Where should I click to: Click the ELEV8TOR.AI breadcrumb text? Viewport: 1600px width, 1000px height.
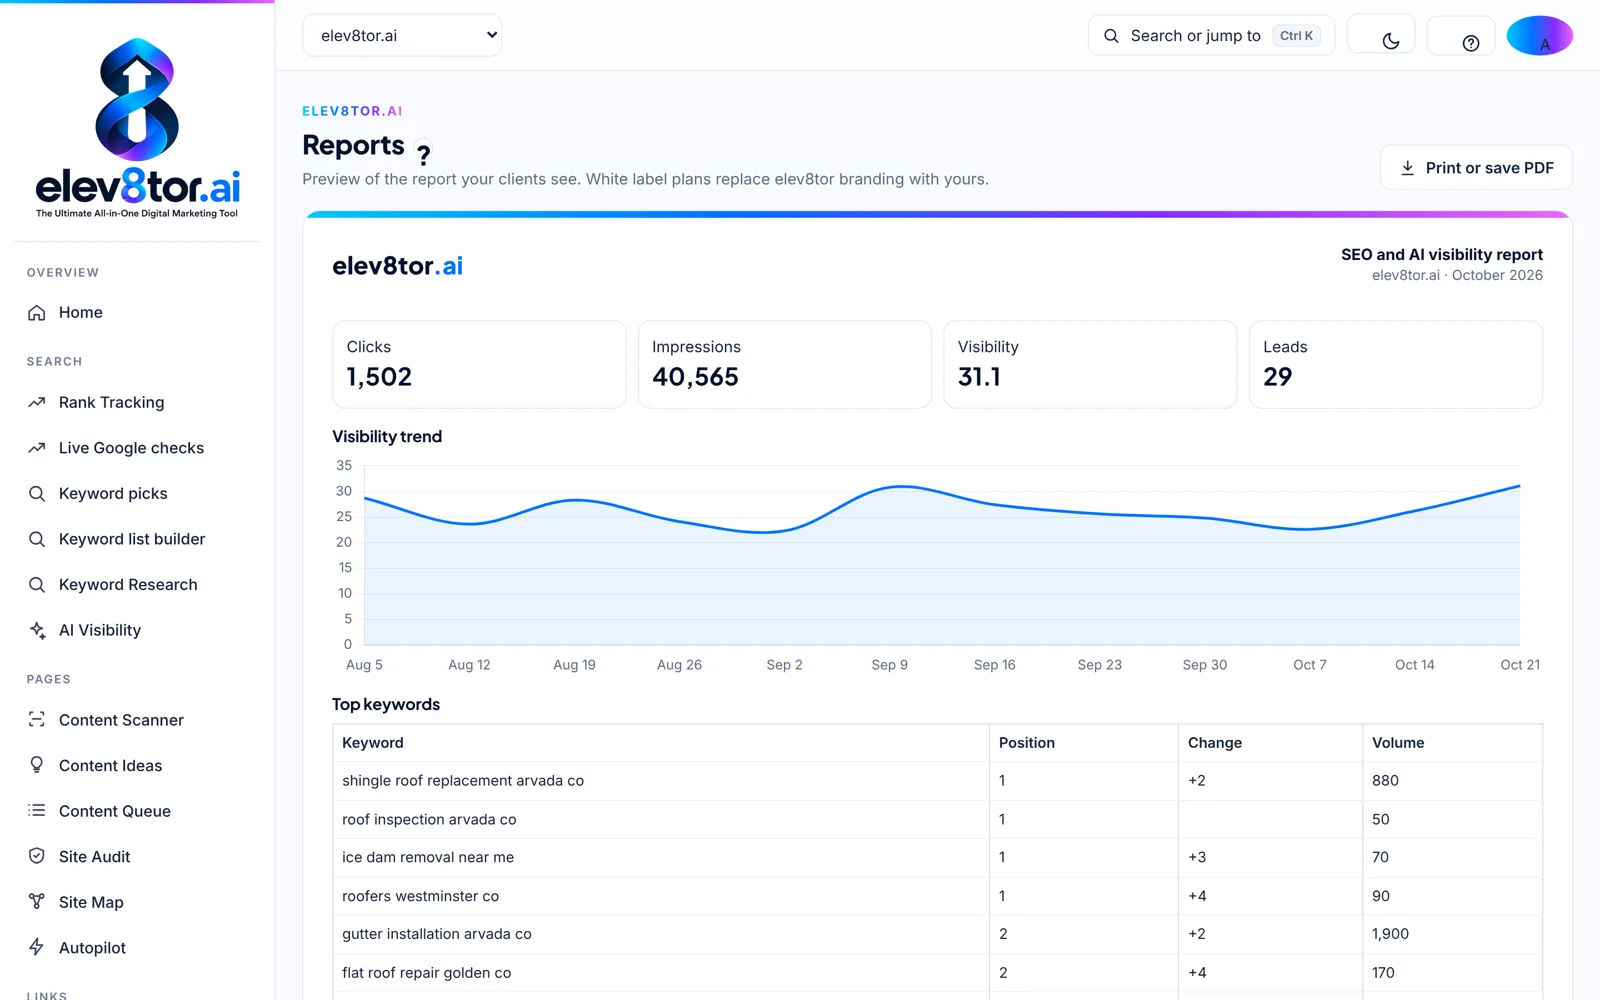(x=353, y=111)
